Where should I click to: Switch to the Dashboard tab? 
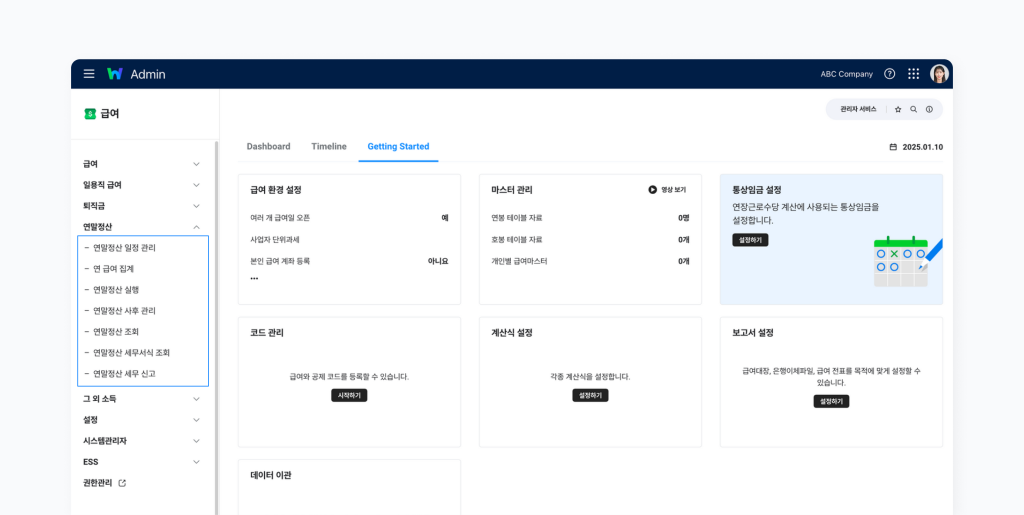tap(268, 147)
